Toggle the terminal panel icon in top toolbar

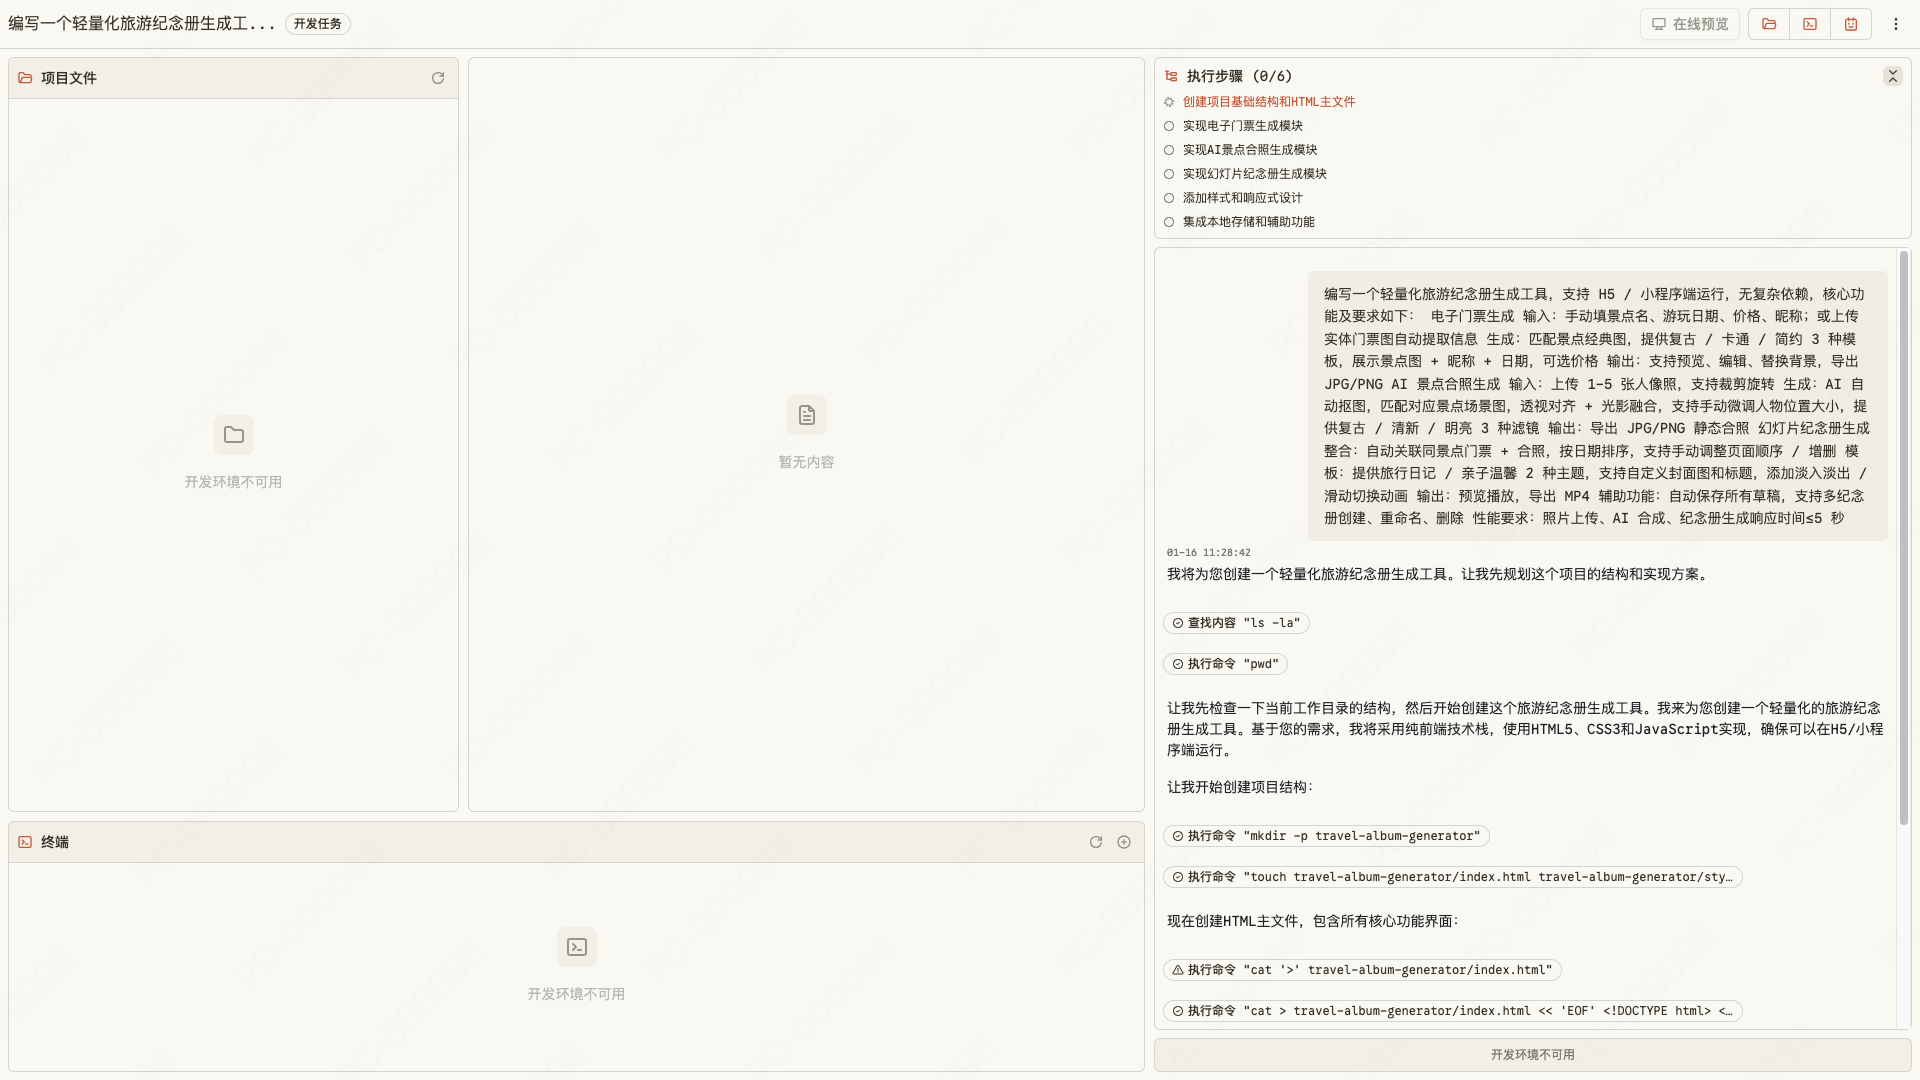pyautogui.click(x=1810, y=24)
